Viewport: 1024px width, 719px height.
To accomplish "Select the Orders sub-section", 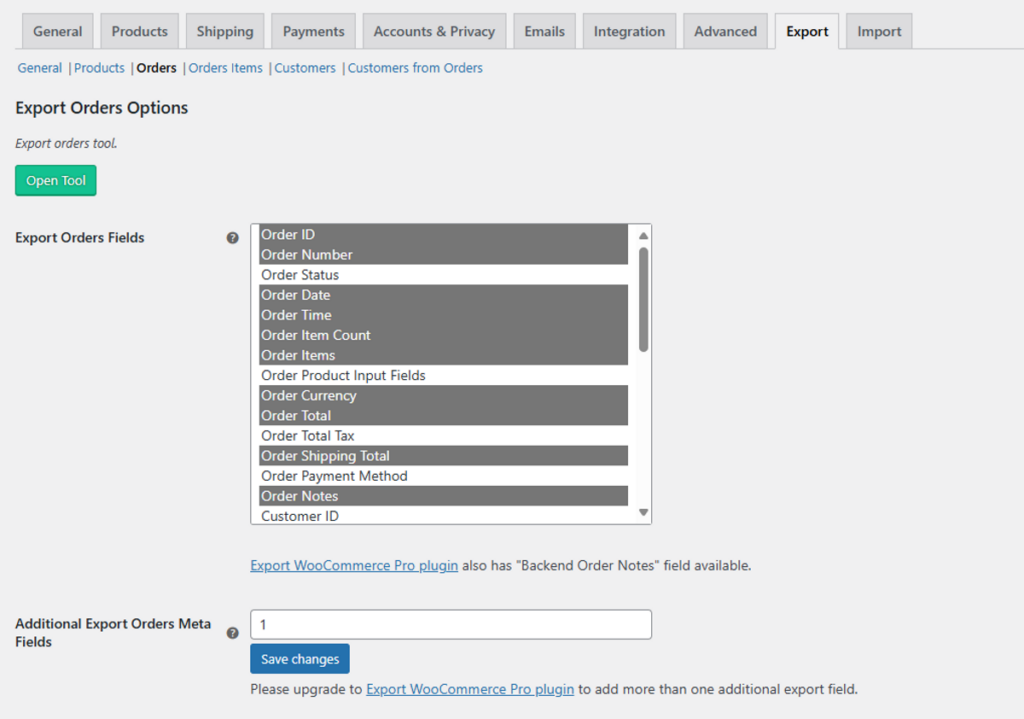I will 156,68.
